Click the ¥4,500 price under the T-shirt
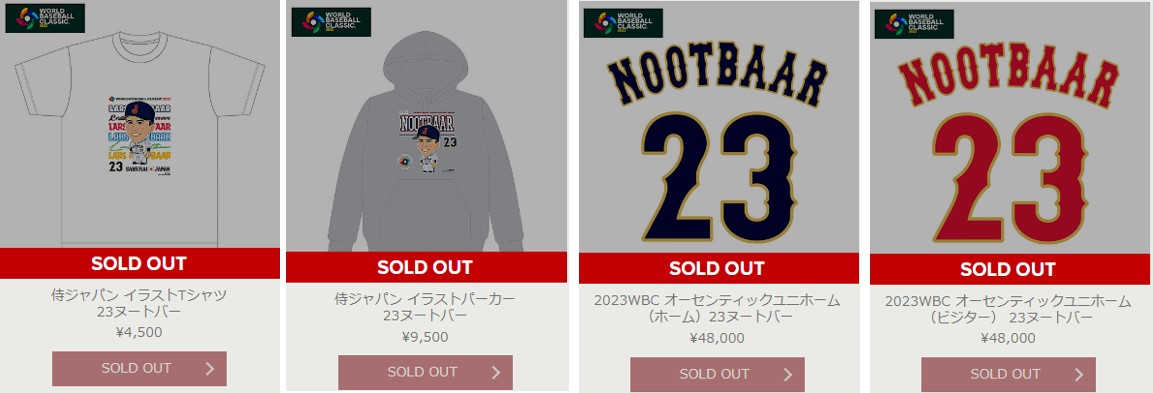1153x393 pixels. pos(139,333)
